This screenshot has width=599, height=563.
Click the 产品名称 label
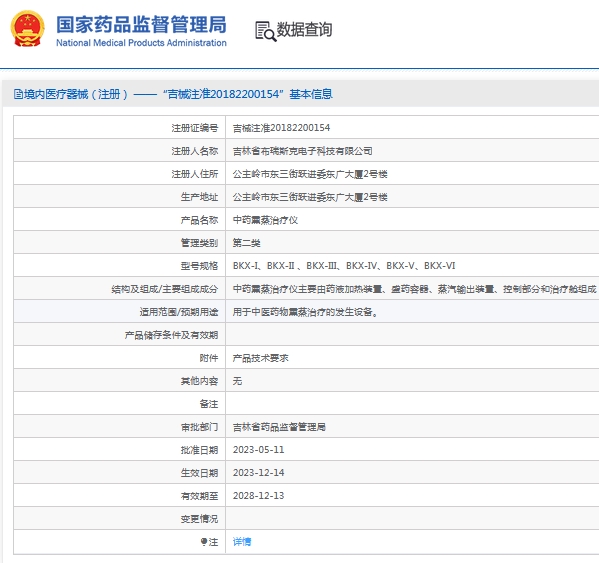click(x=199, y=220)
